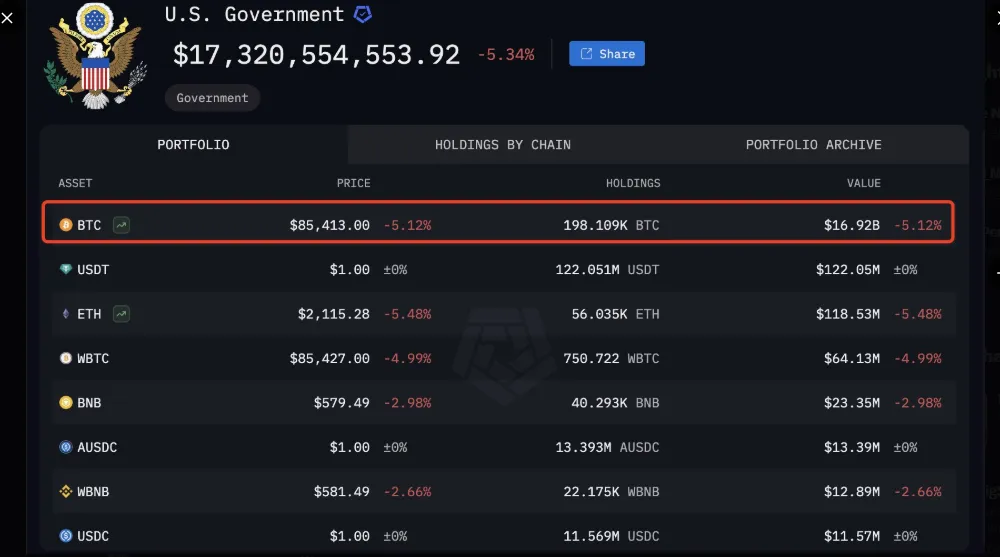Screen dimensions: 1000x557
Task: Click the BNB coin icon
Action: tap(66, 403)
